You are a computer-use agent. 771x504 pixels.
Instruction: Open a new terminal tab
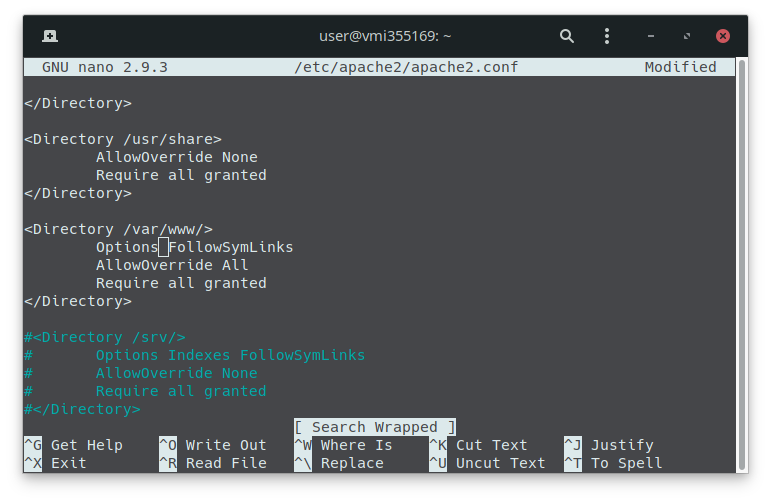point(50,36)
